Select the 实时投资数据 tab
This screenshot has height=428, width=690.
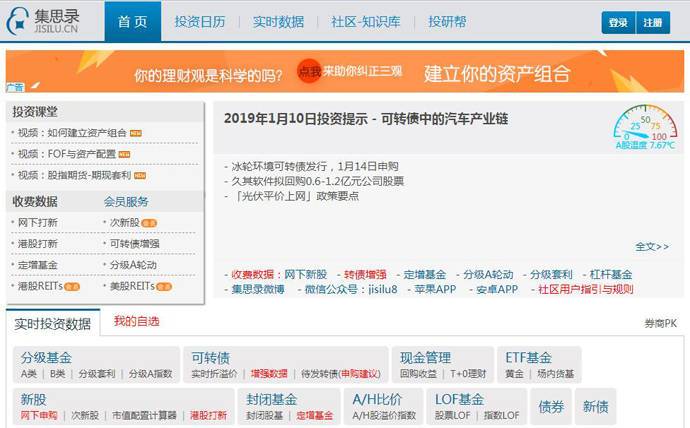point(52,324)
